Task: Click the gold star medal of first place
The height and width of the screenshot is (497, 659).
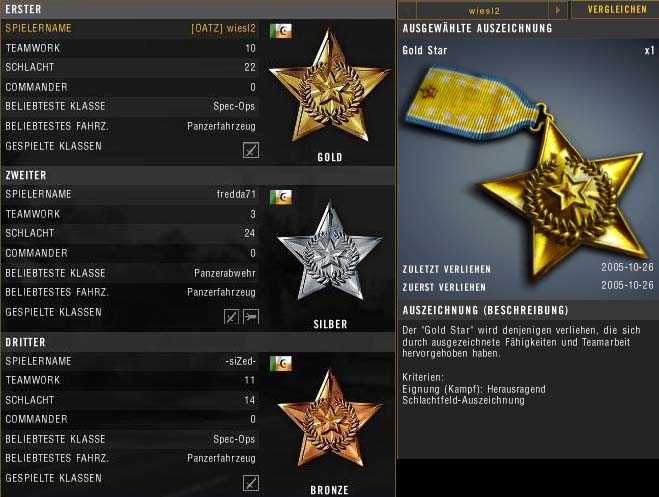Action: pyautogui.click(x=330, y=87)
